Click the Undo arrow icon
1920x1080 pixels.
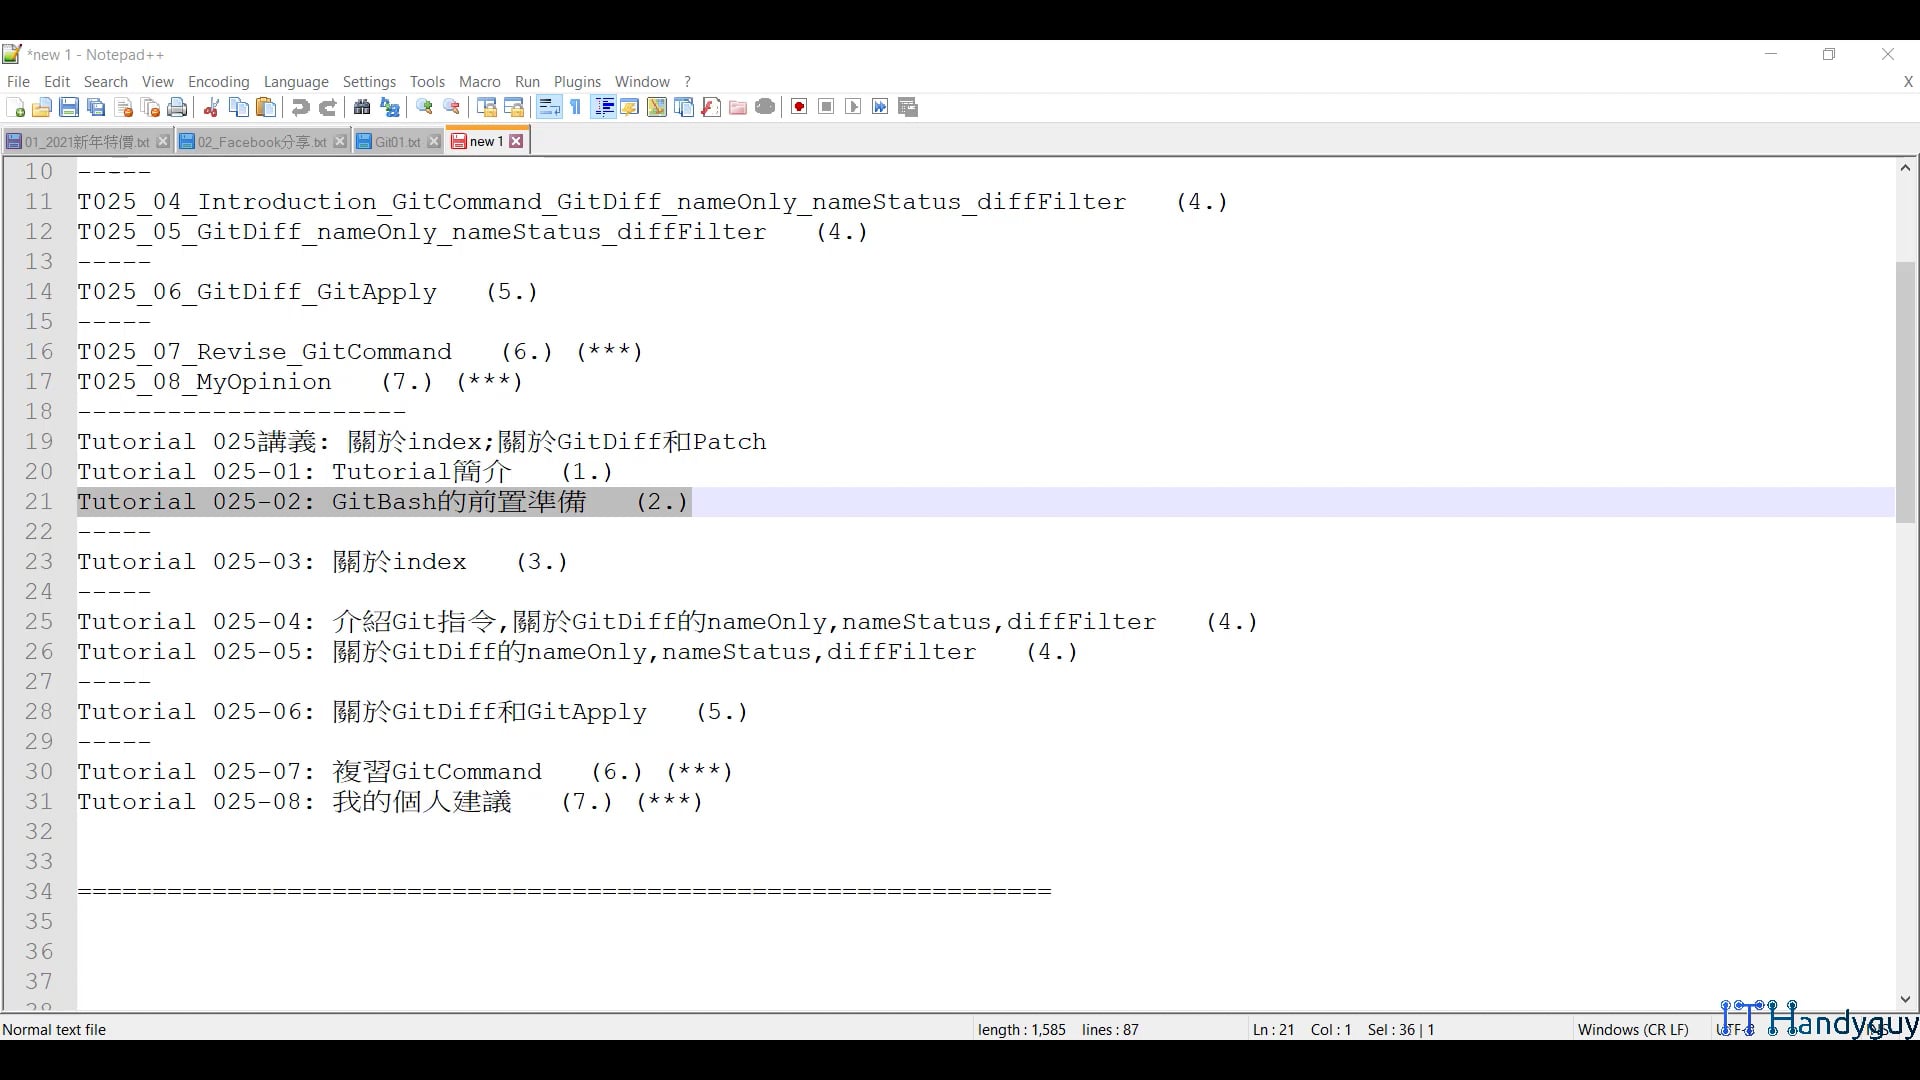click(x=300, y=107)
